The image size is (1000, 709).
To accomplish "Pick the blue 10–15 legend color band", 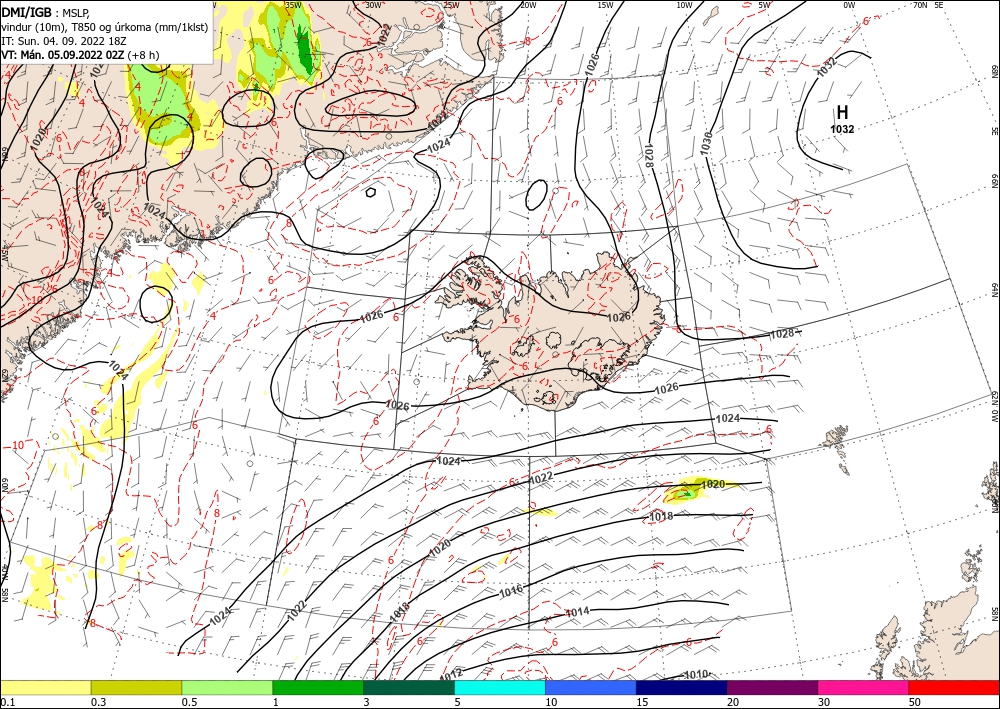I will pyautogui.click(x=591, y=687).
